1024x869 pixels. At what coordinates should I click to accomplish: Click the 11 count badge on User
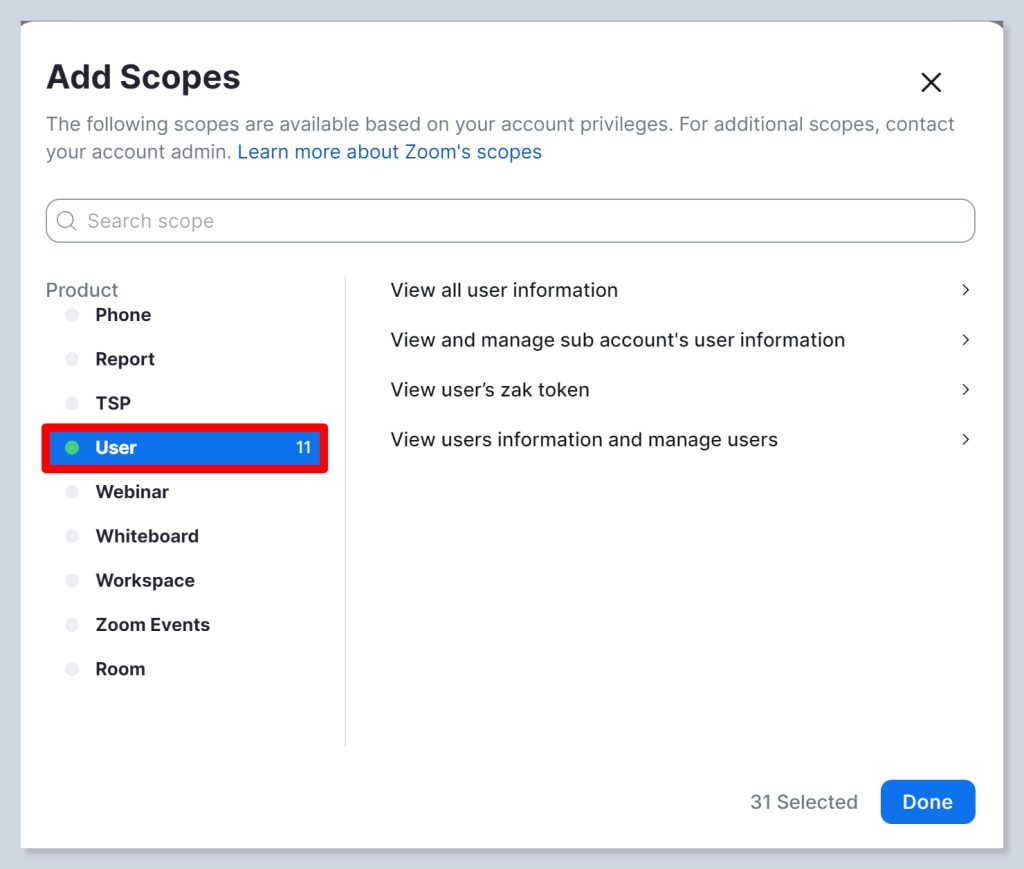tap(303, 448)
